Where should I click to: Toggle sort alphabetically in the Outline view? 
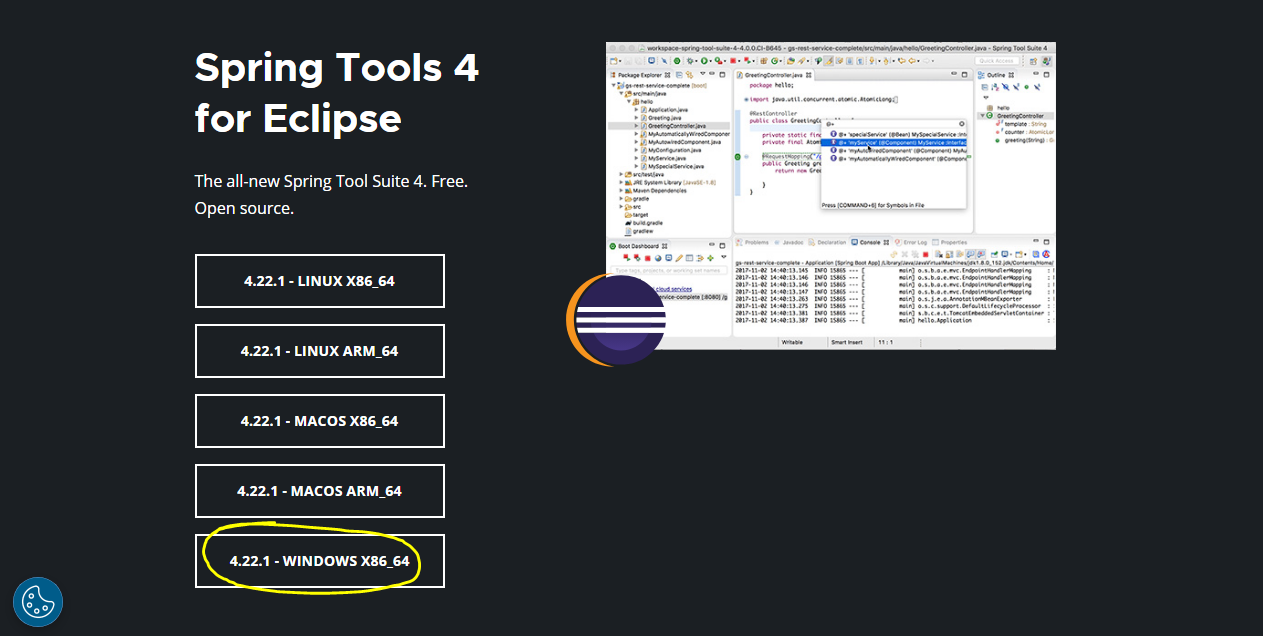pos(995,85)
